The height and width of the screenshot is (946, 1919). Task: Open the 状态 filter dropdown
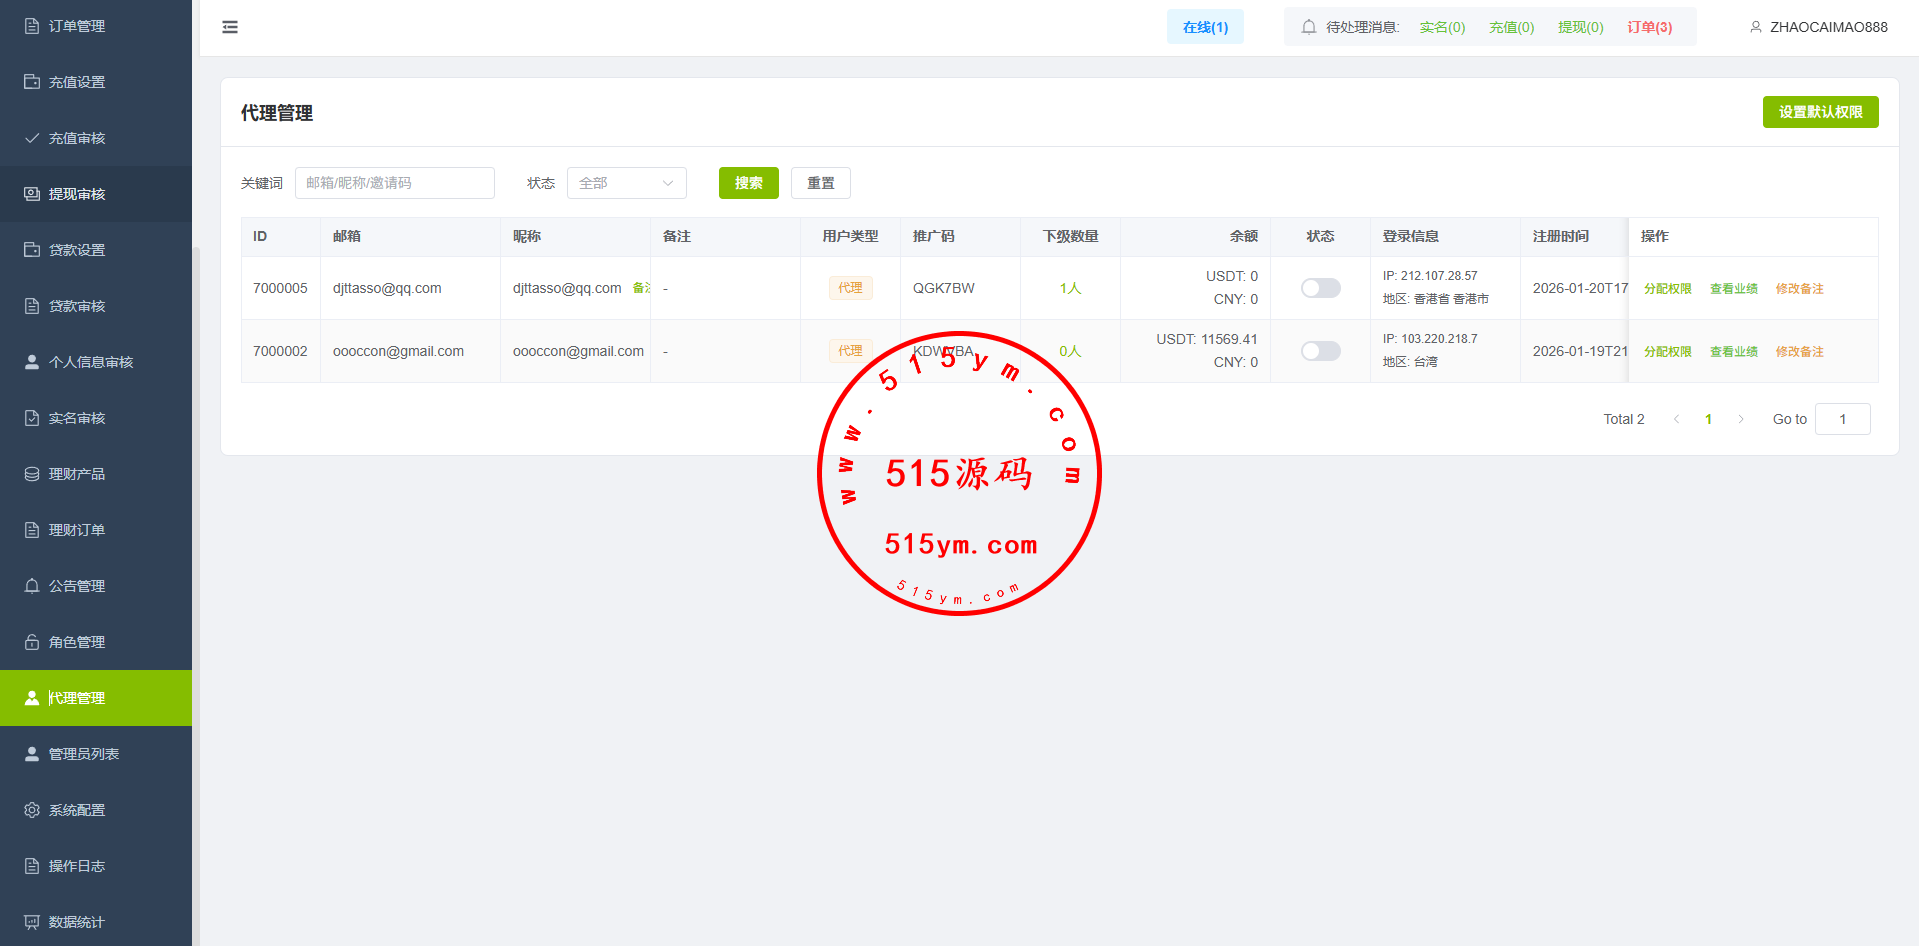[x=626, y=183]
